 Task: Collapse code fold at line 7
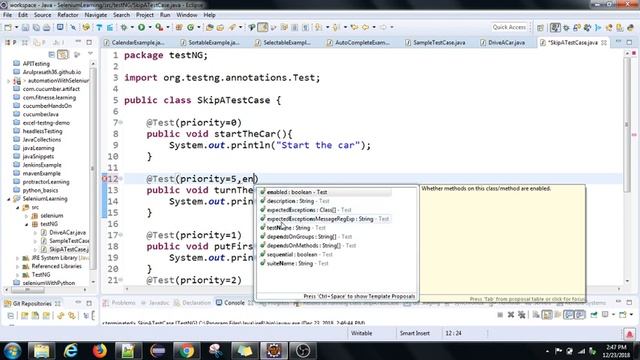[121, 122]
